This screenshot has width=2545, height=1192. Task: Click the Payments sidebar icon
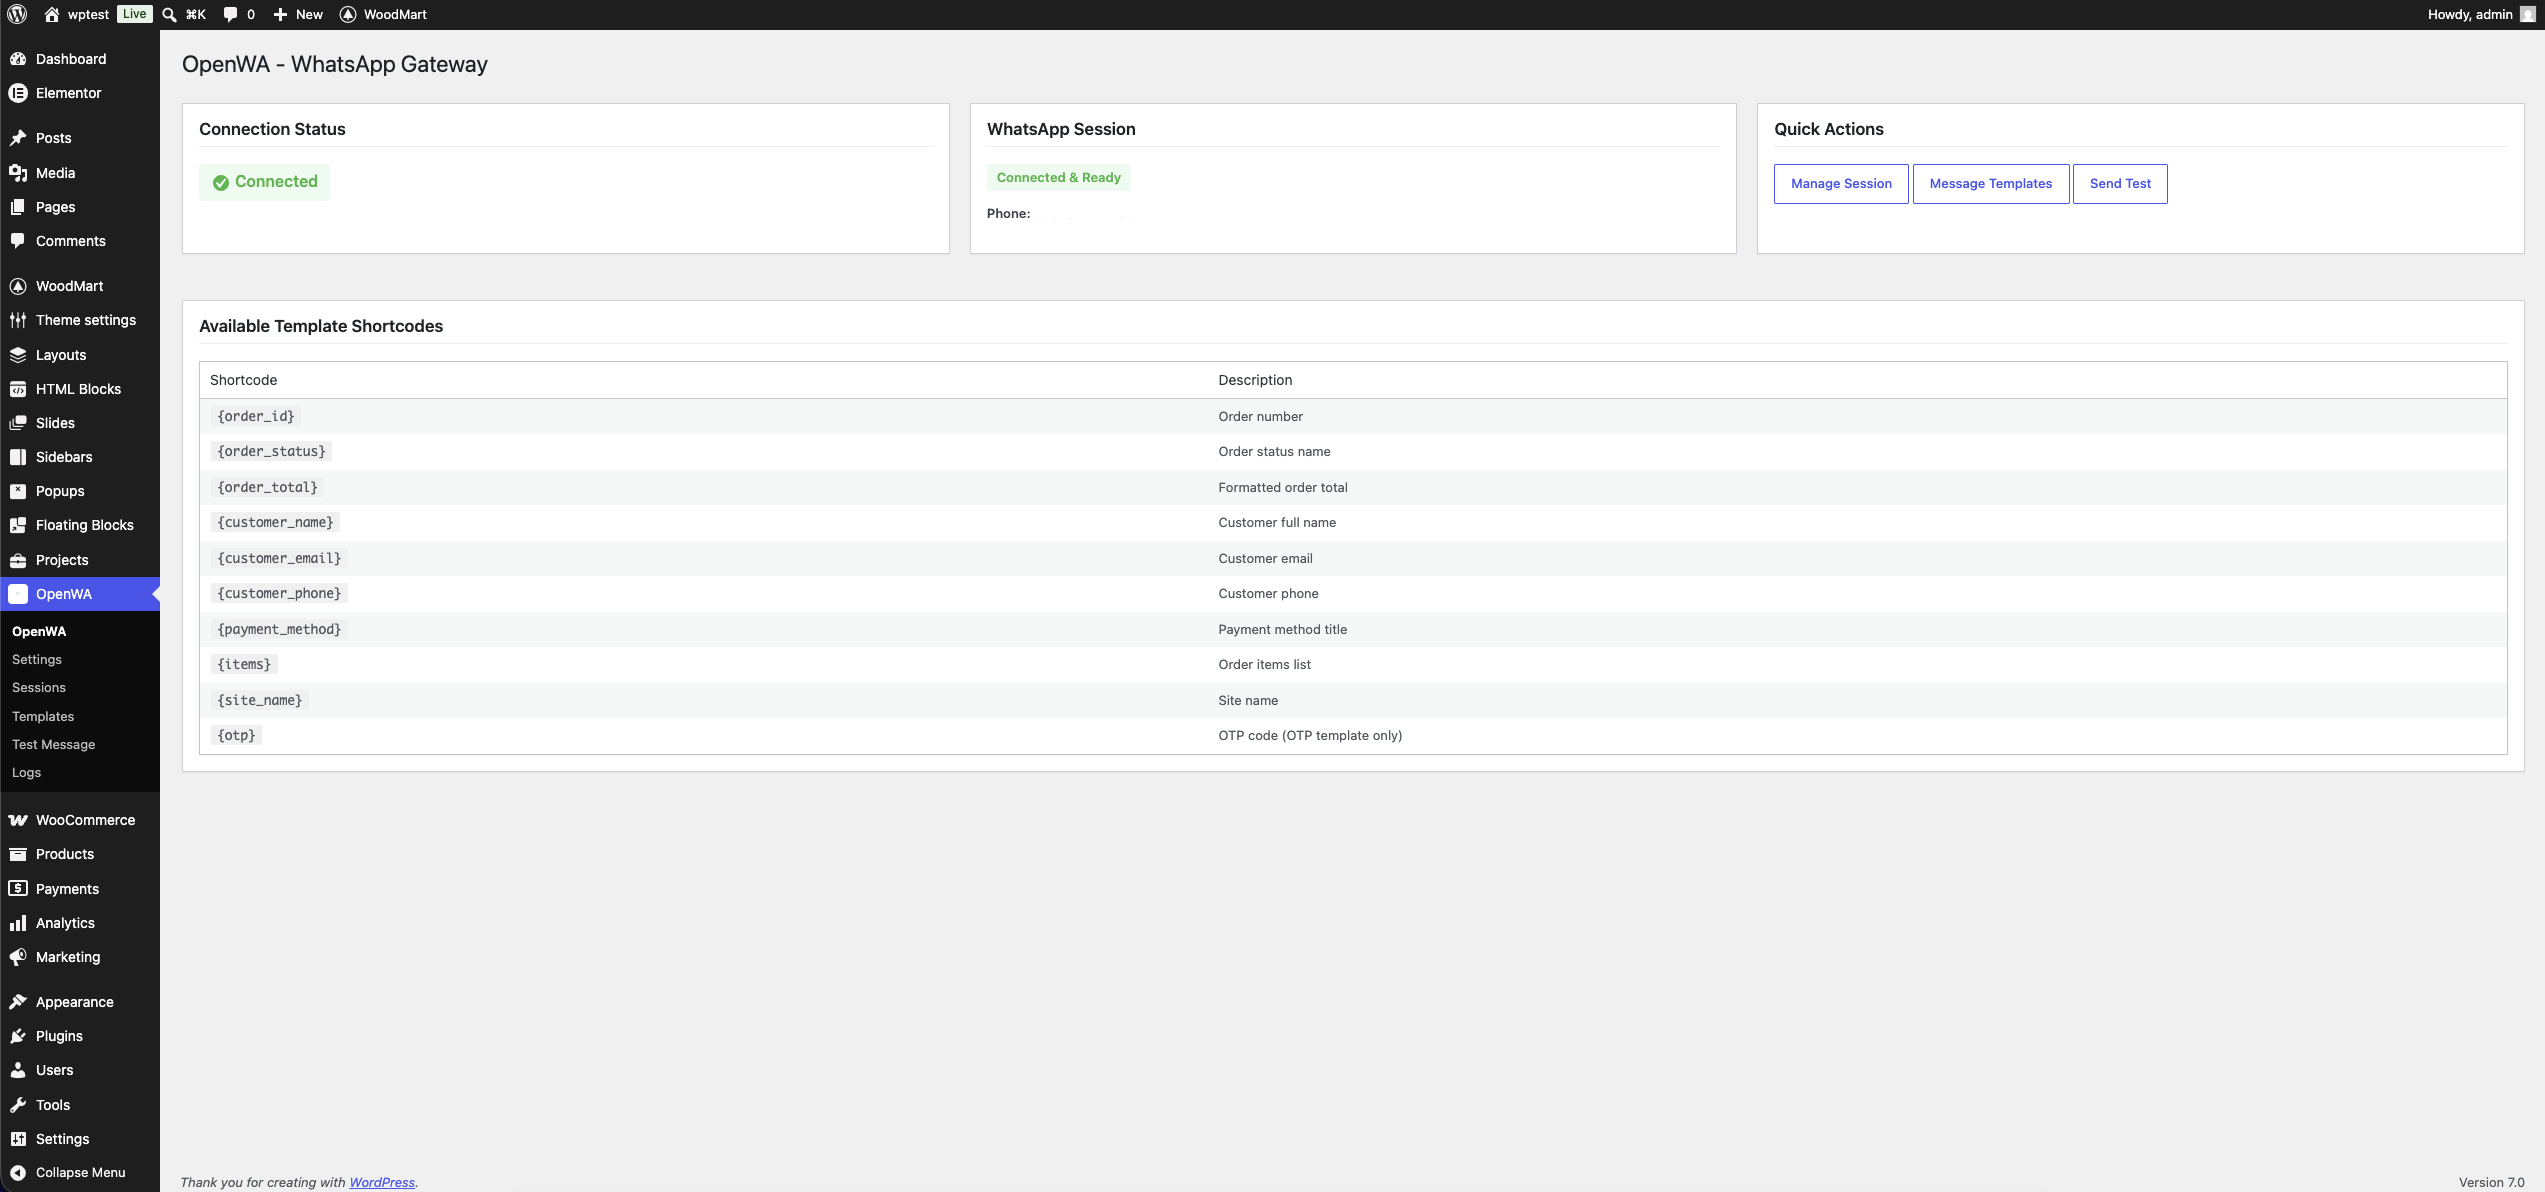tap(18, 889)
